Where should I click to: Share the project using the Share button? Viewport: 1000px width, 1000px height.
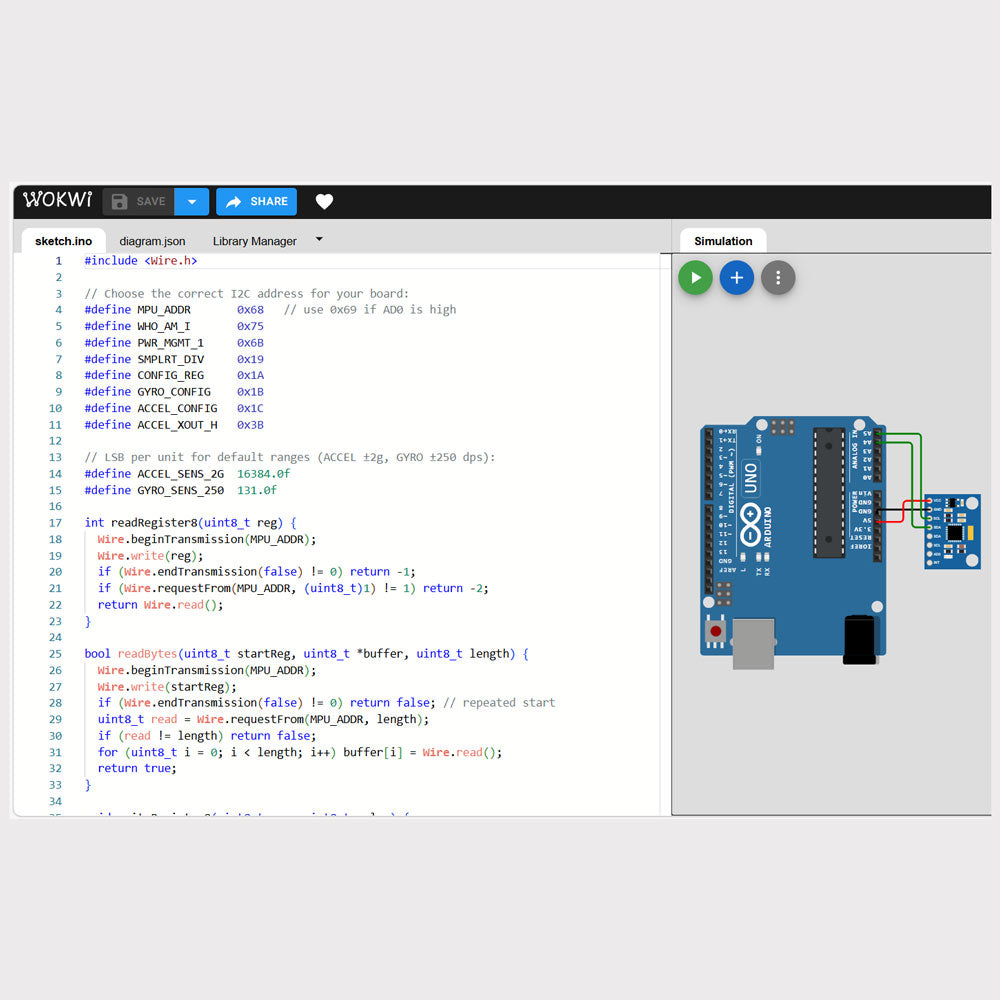pyautogui.click(x=257, y=202)
